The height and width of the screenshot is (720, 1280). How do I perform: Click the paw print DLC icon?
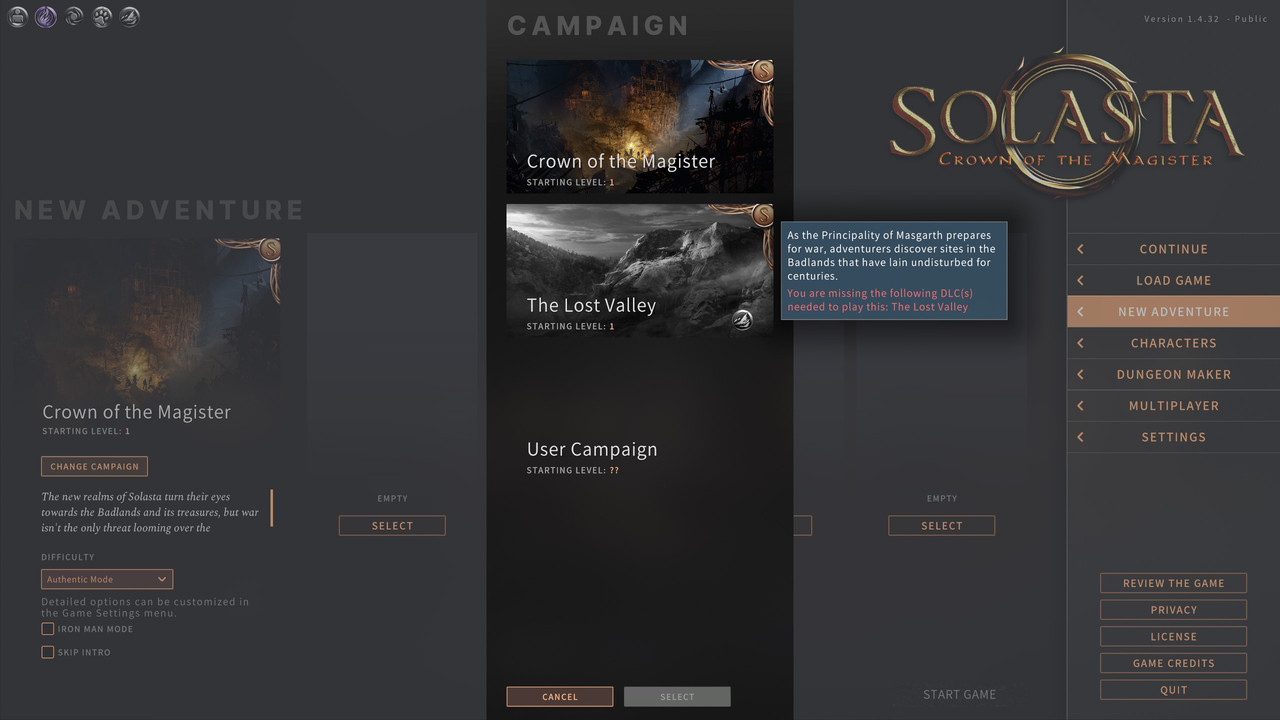tap(101, 17)
